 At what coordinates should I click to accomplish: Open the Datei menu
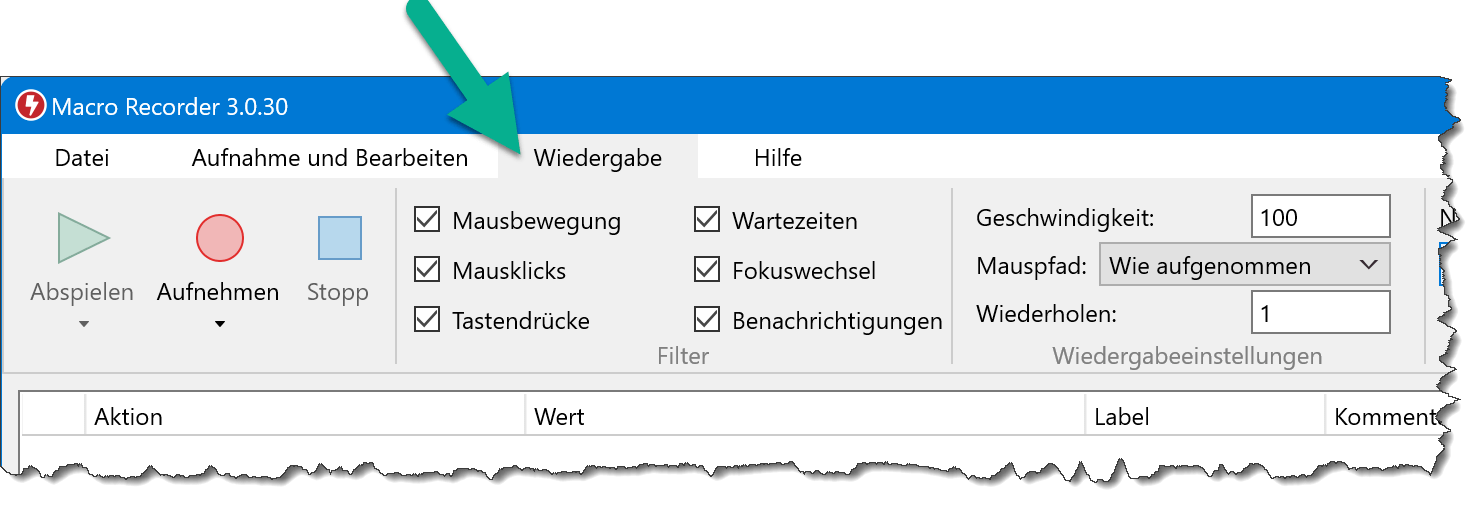[82, 158]
